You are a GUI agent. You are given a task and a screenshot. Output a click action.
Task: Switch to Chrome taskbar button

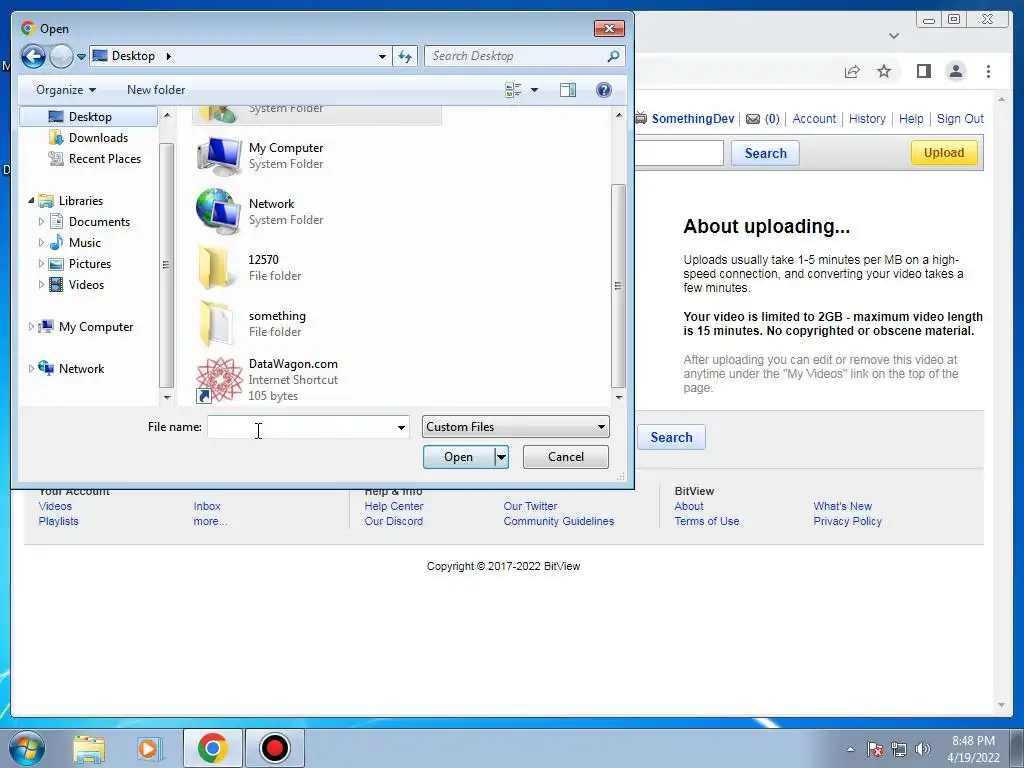click(x=212, y=748)
